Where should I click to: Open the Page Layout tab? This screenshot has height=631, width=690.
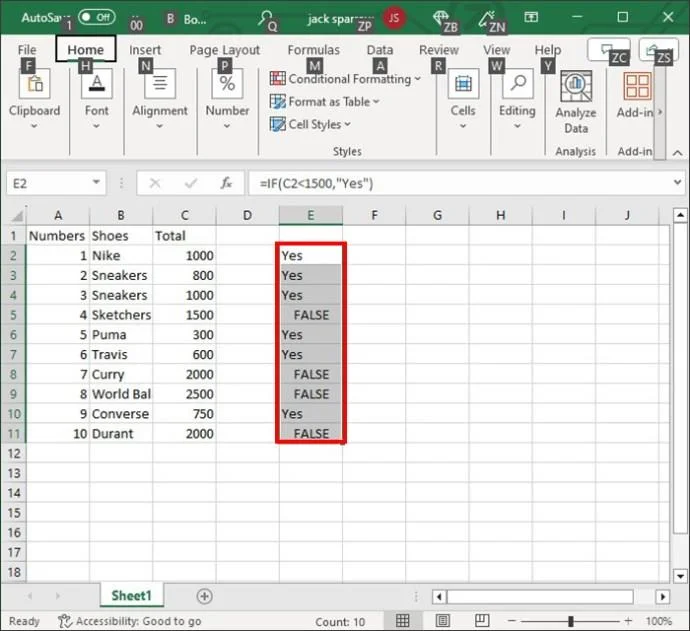(224, 50)
